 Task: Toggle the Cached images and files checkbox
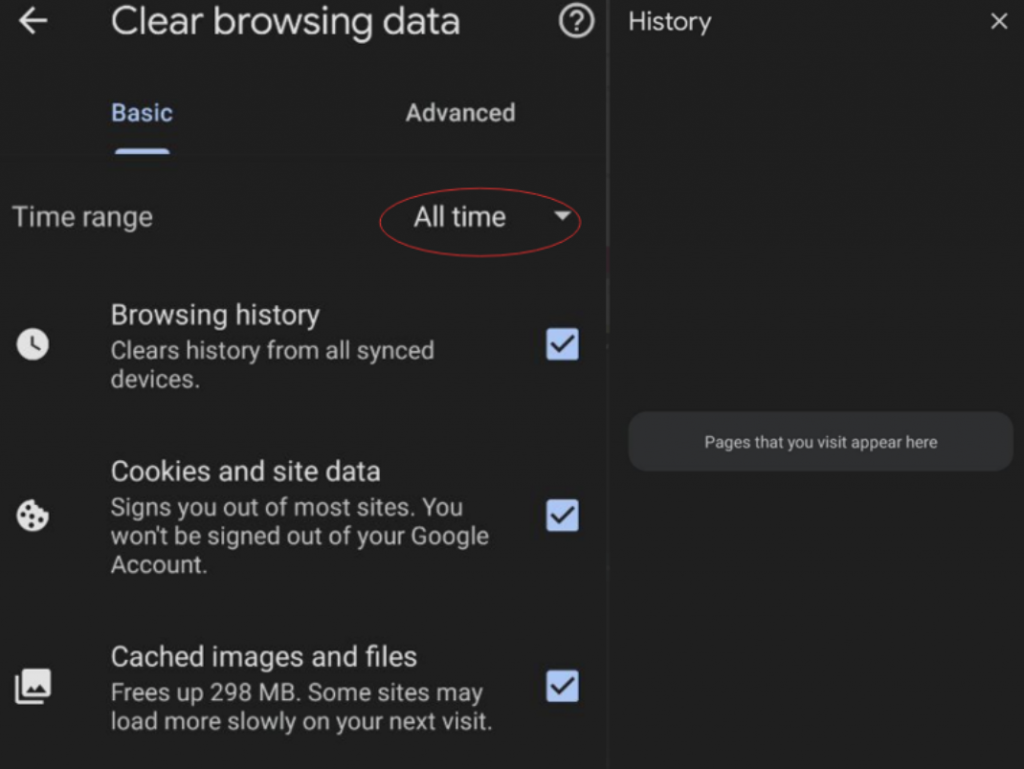[562, 687]
